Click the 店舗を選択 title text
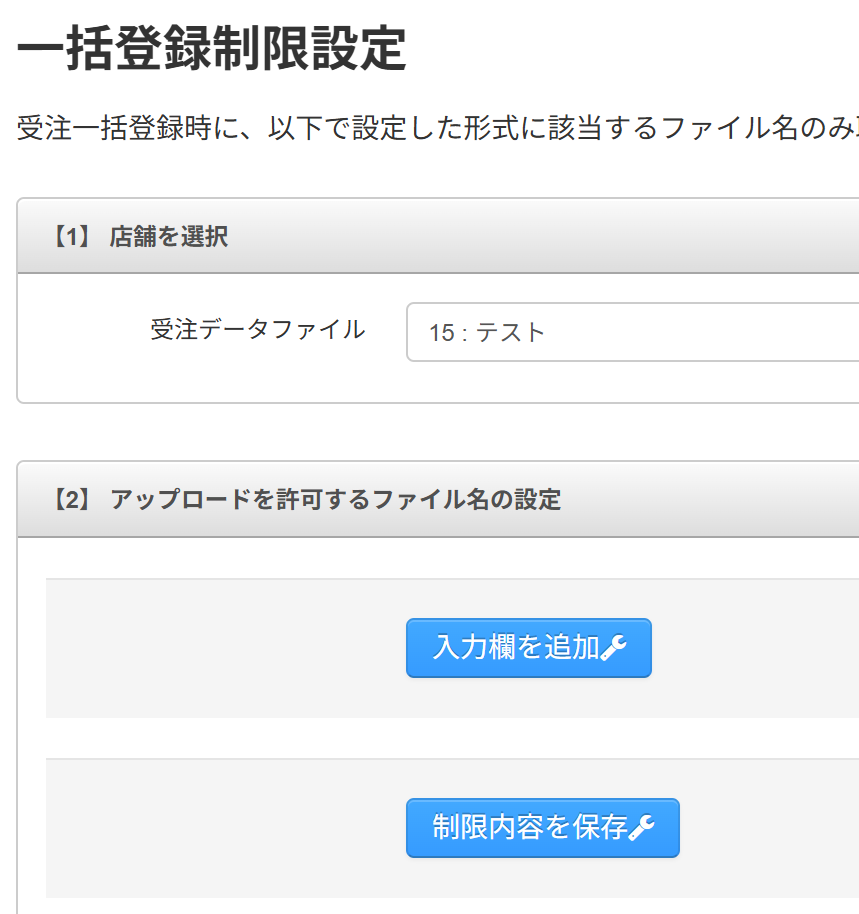Viewport: 859px width, 914px height. (x=168, y=237)
